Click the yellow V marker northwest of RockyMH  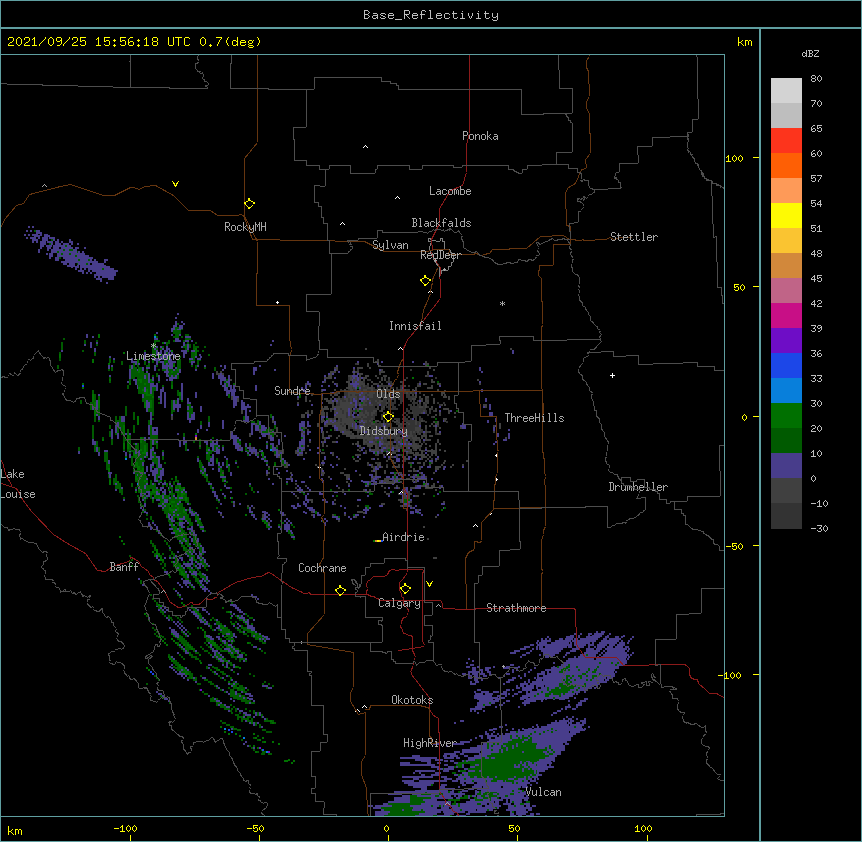175,184
